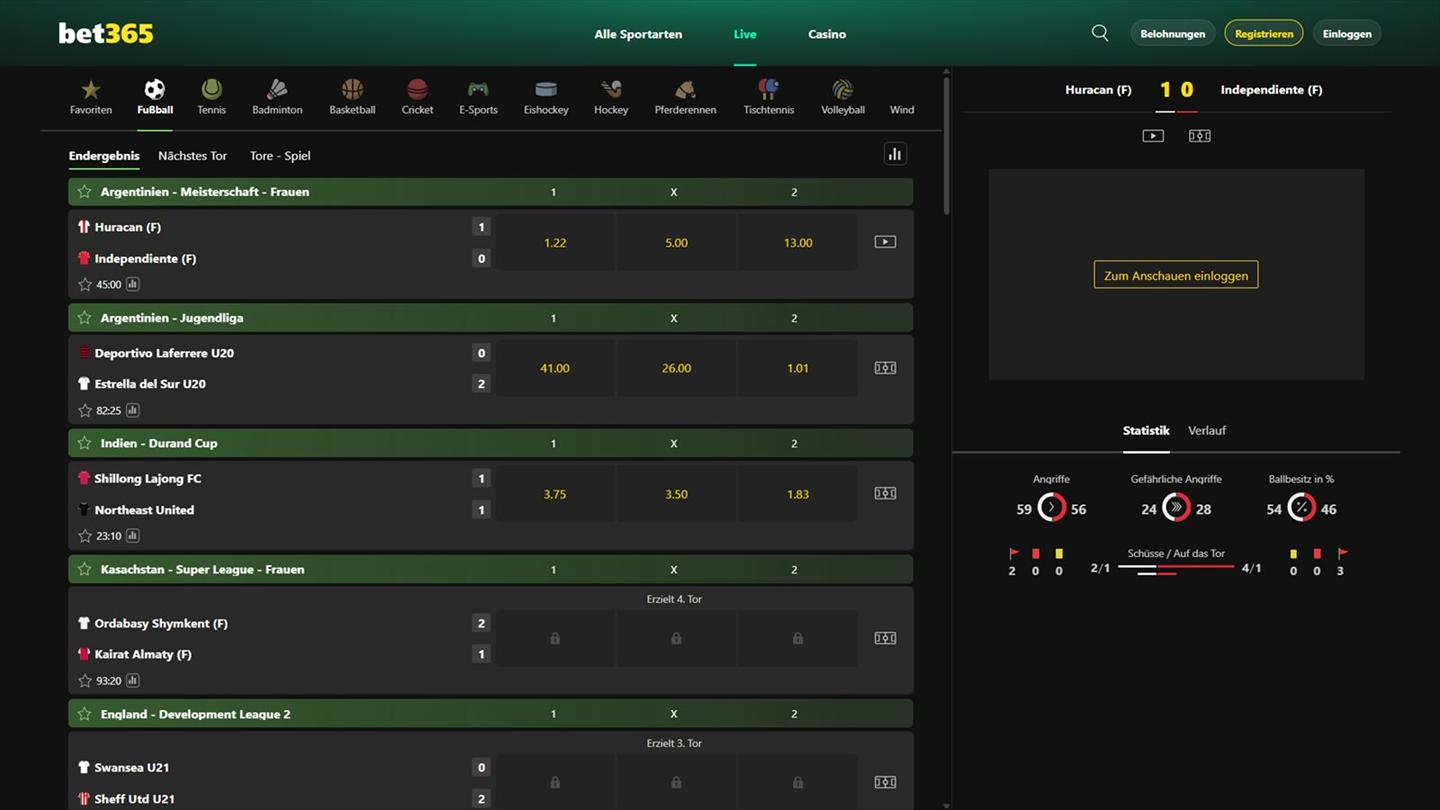Favorite the England Development League 2 star

coord(84,714)
